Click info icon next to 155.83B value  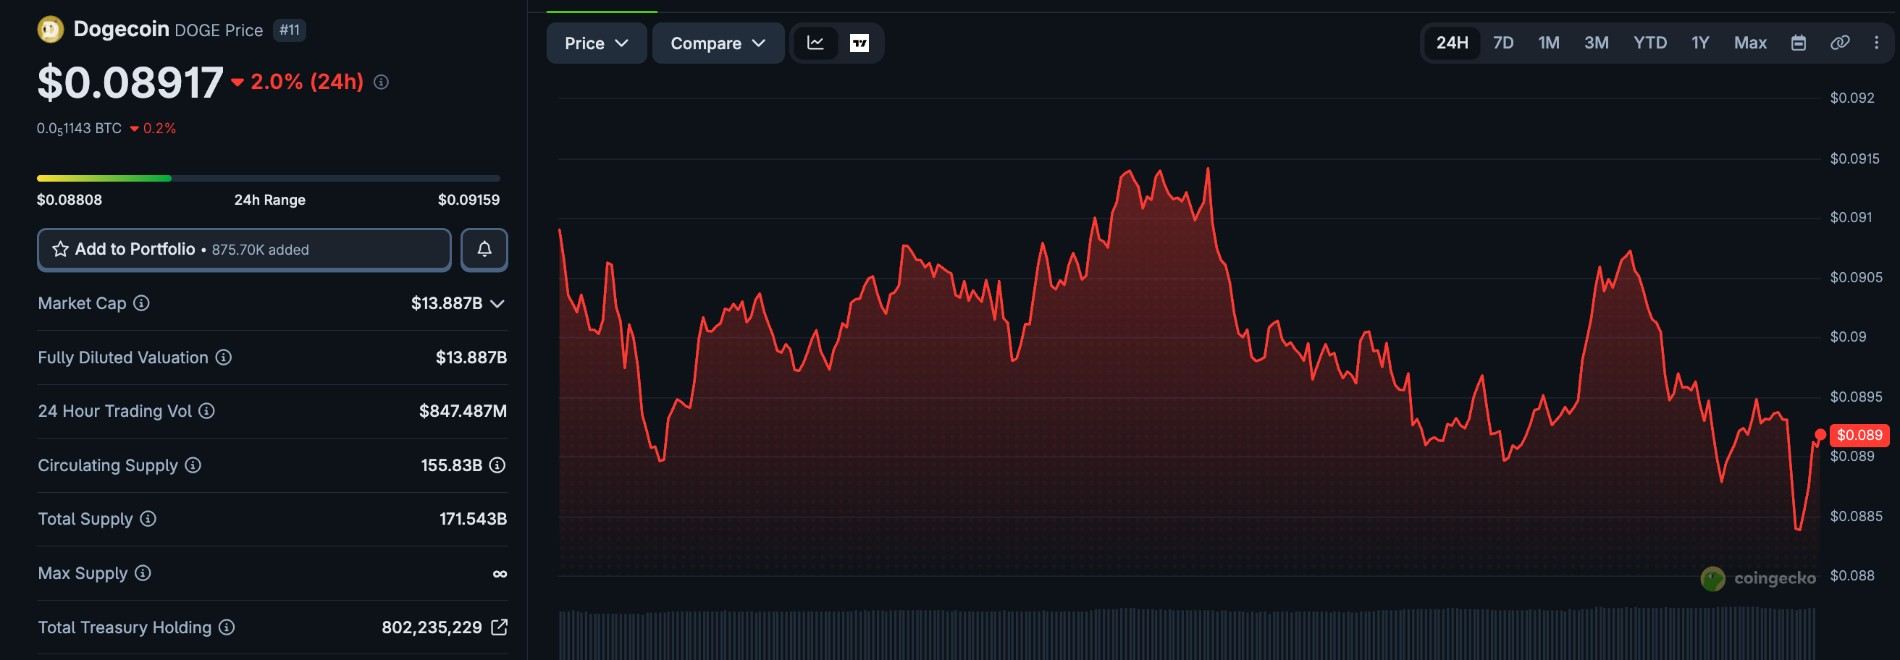497,465
